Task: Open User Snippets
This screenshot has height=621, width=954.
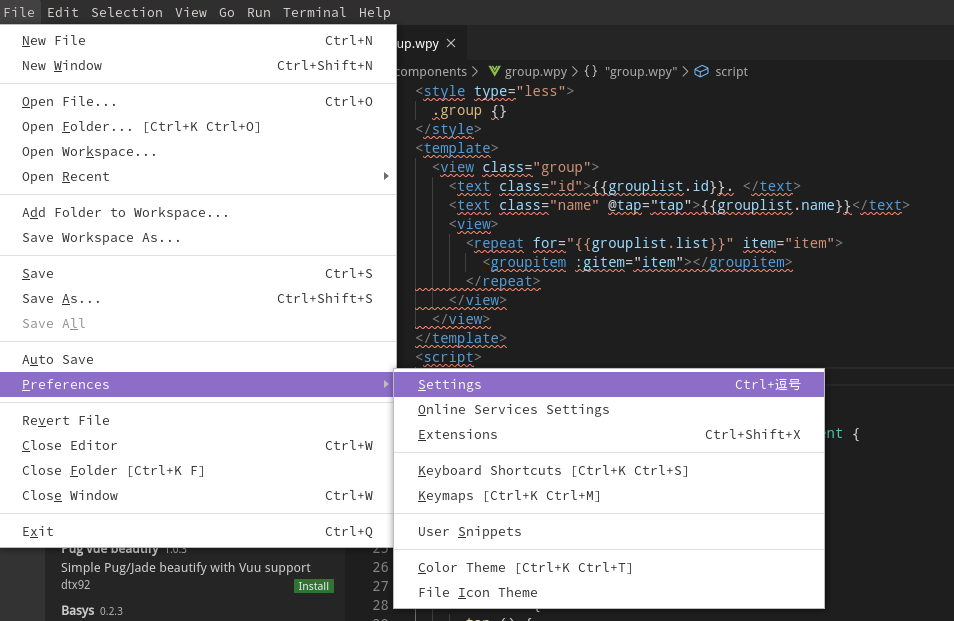Action: tap(470, 531)
